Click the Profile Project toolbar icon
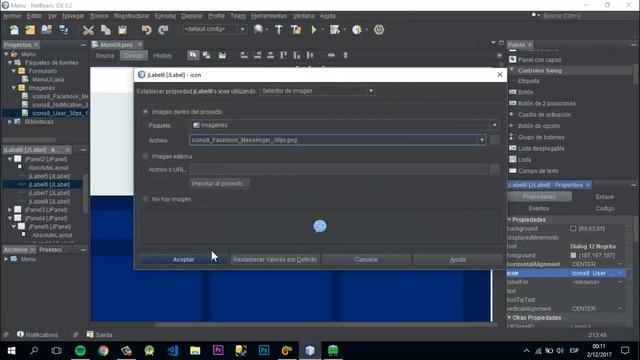The height and width of the screenshot is (360, 640). [x=357, y=30]
